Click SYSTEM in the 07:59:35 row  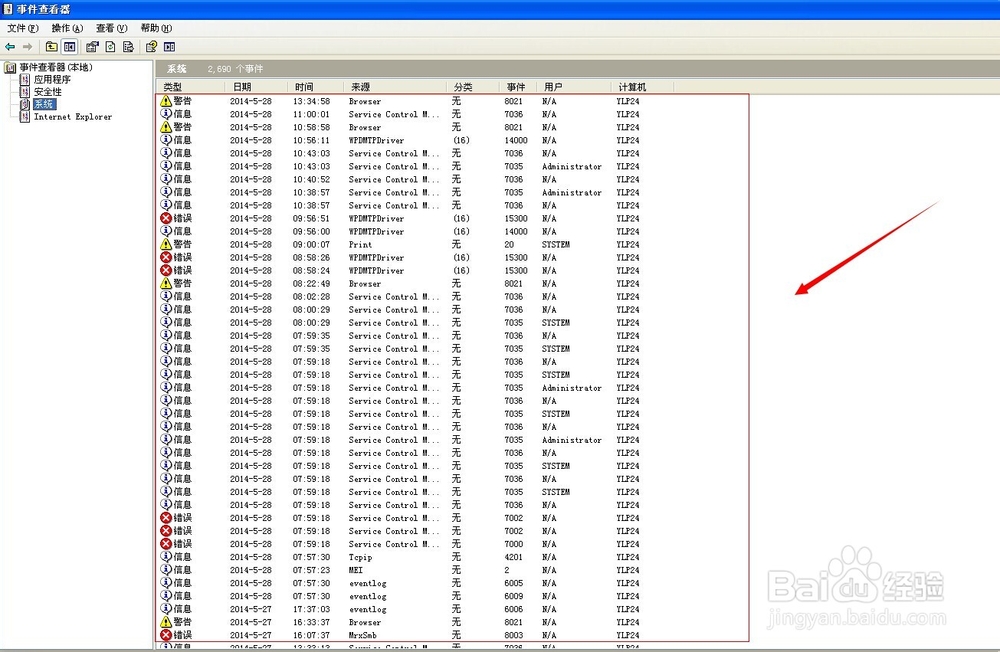click(555, 349)
